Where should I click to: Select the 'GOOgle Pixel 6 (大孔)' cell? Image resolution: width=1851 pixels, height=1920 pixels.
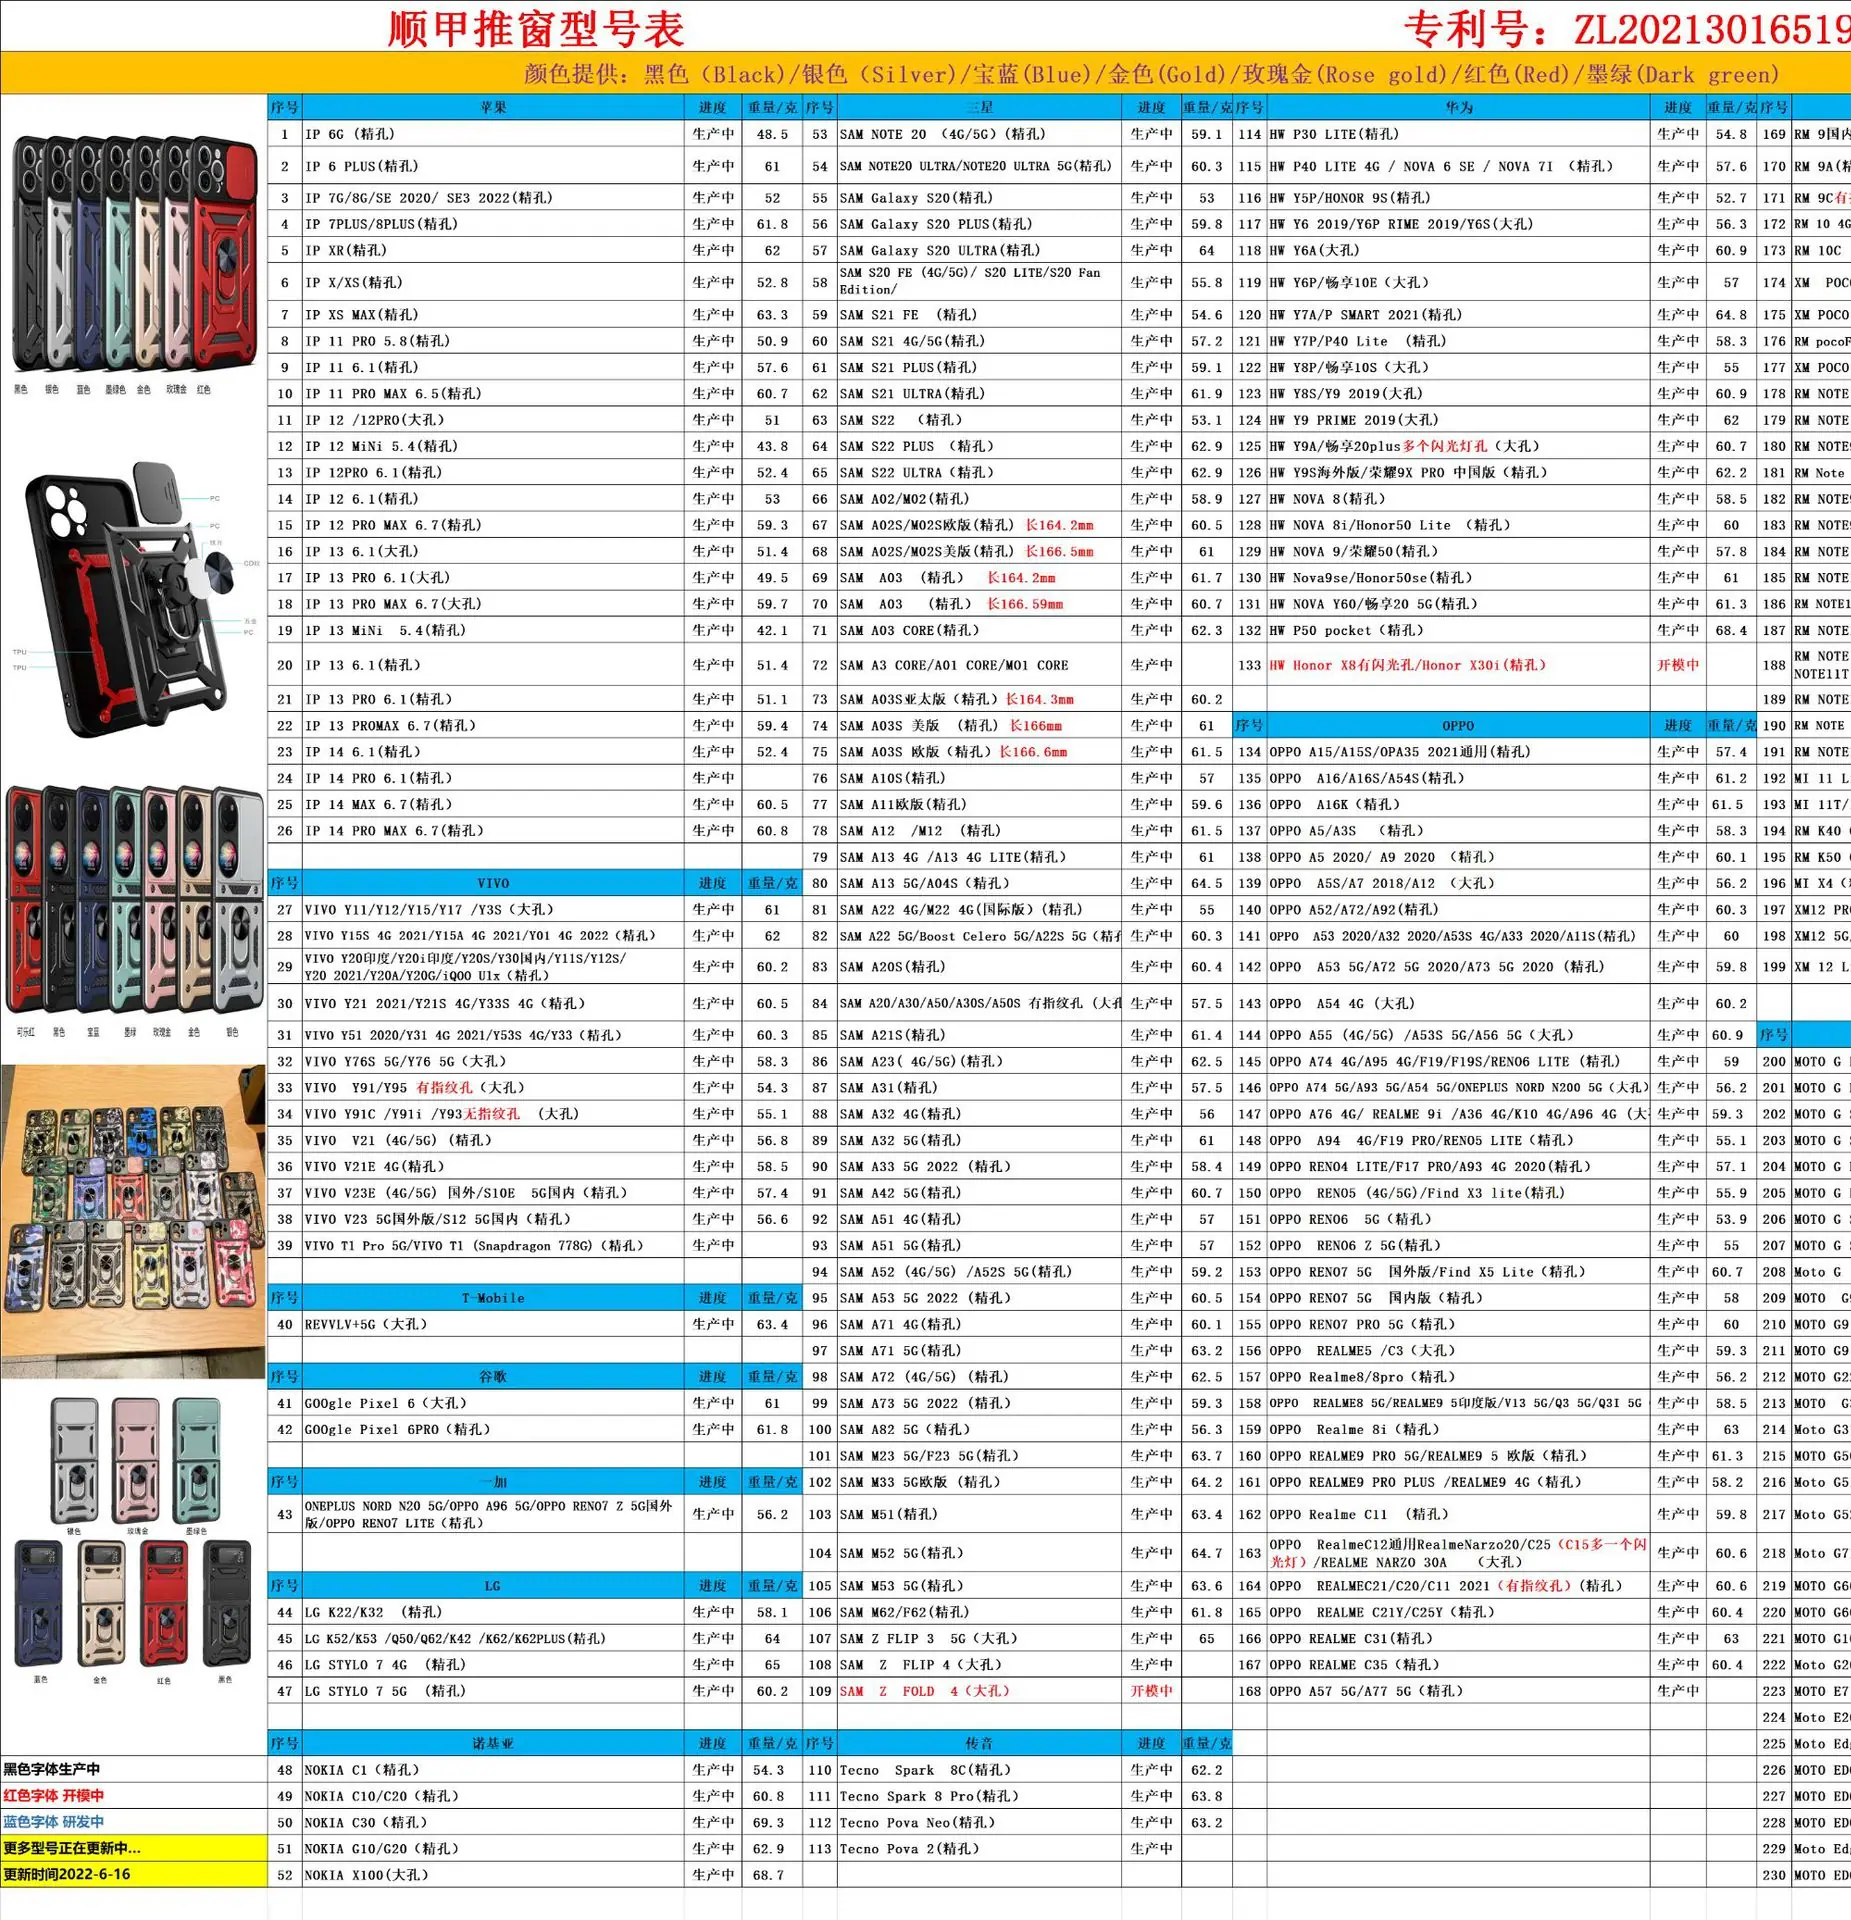tap(493, 1403)
